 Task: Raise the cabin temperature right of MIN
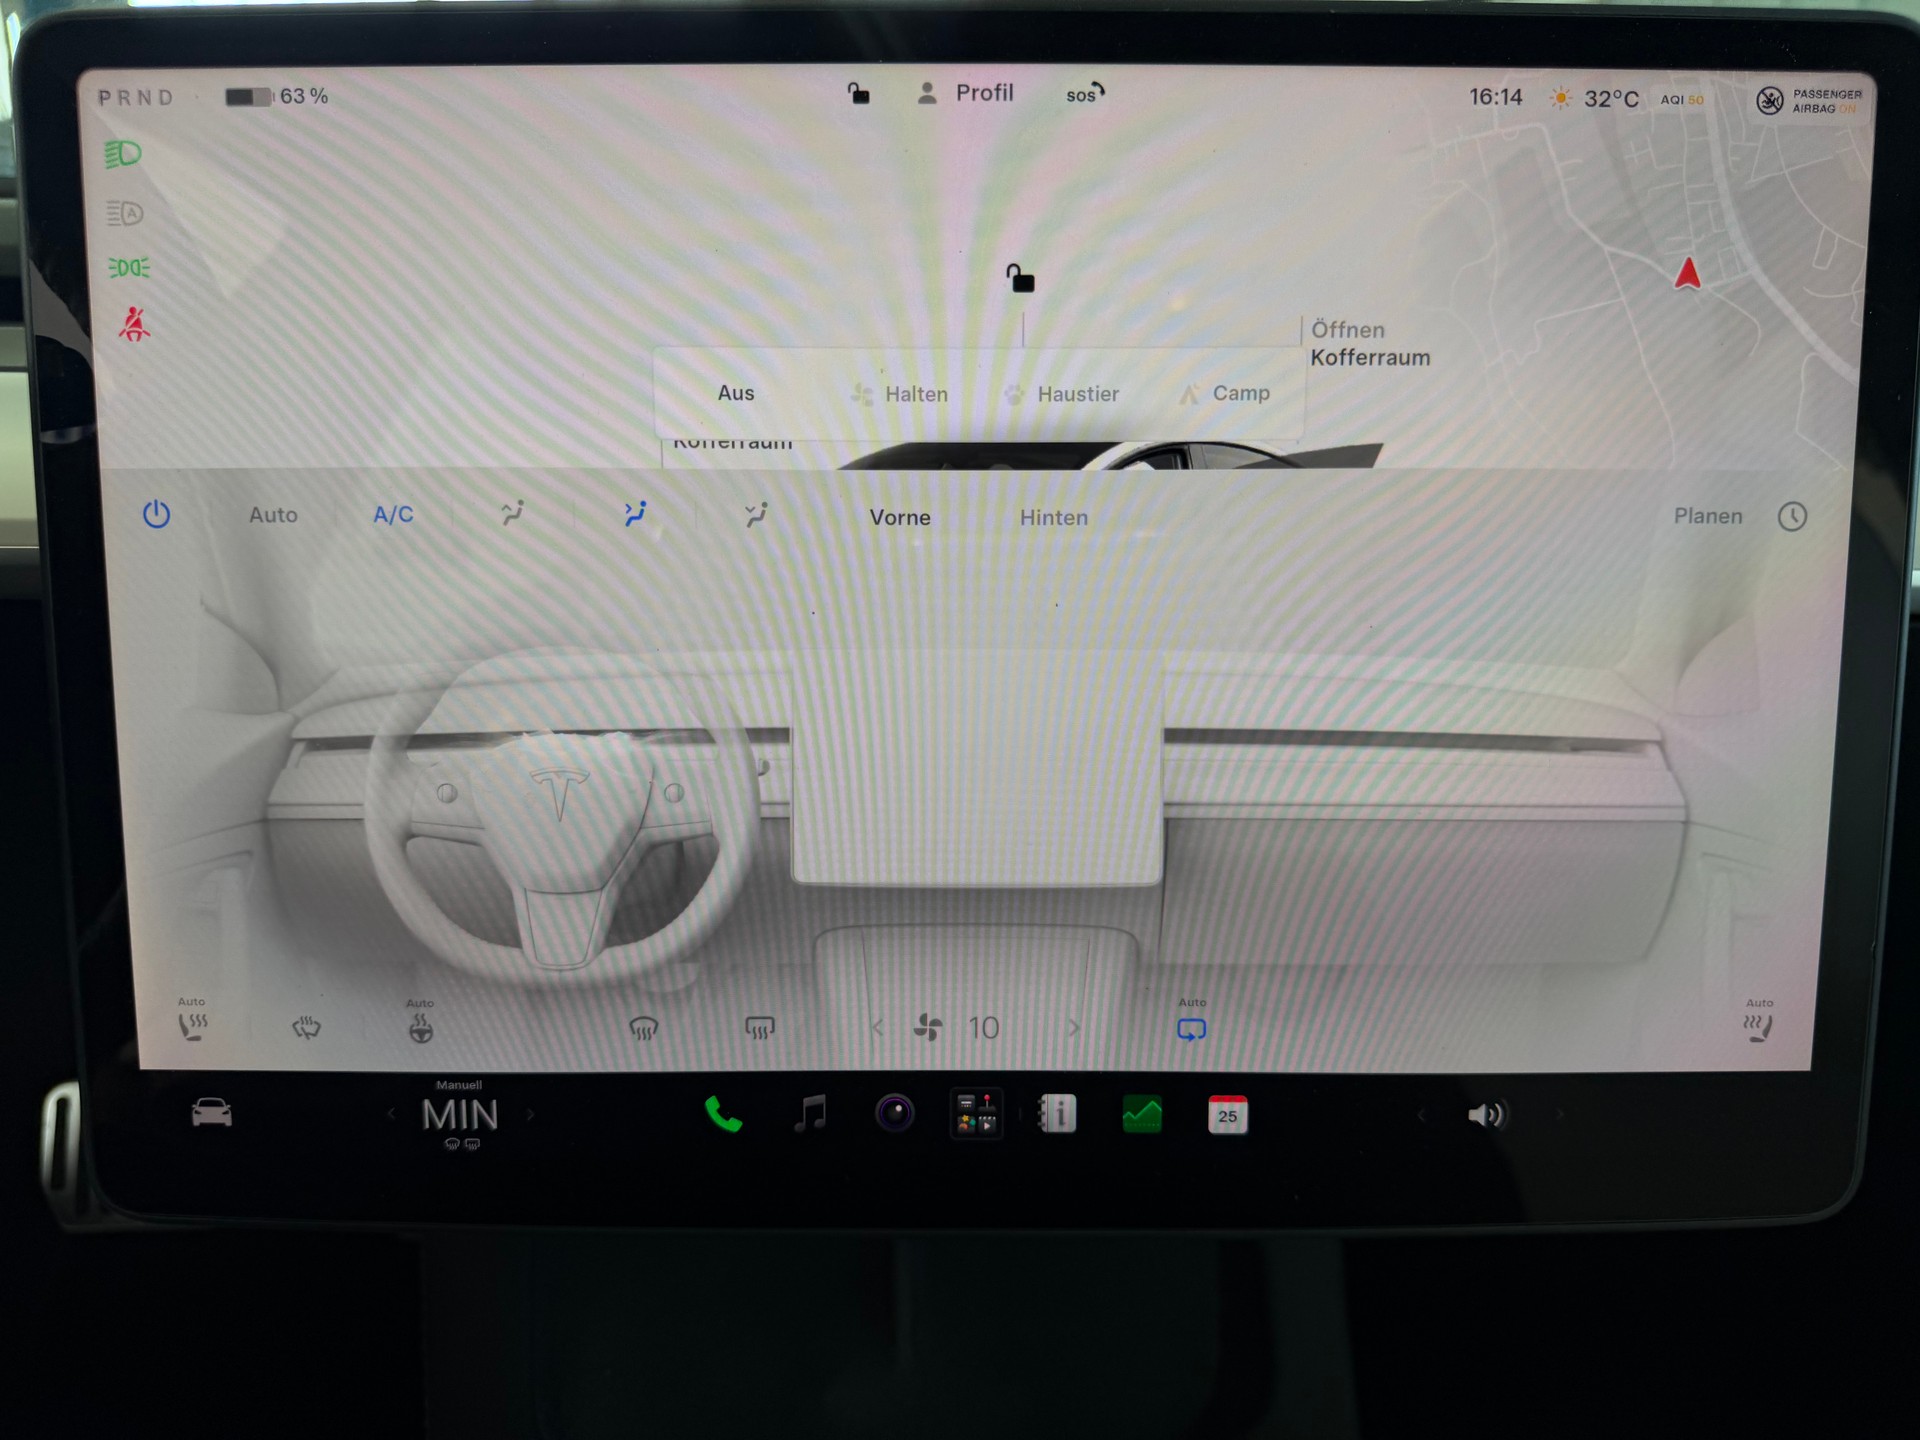(x=531, y=1114)
